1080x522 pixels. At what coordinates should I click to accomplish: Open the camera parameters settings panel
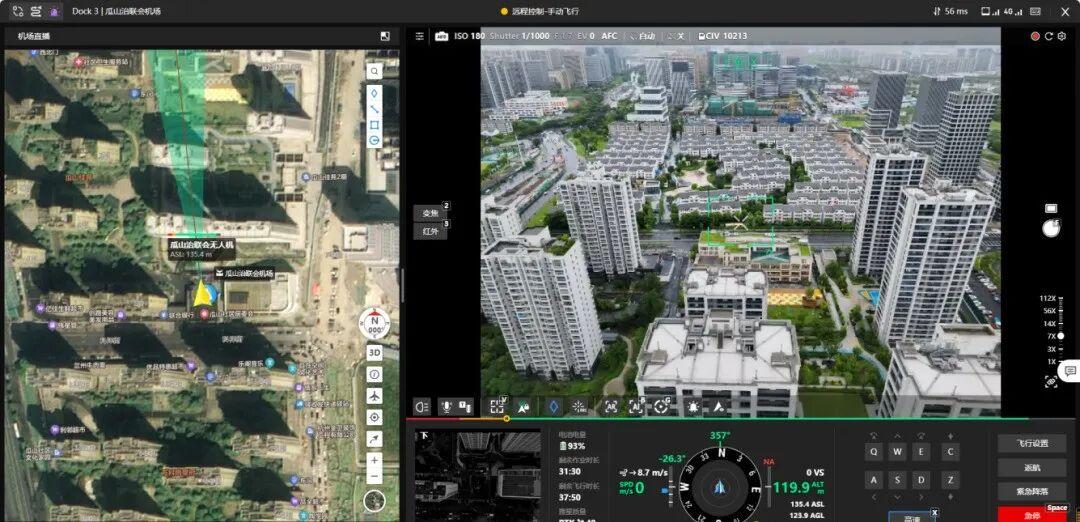click(419, 36)
